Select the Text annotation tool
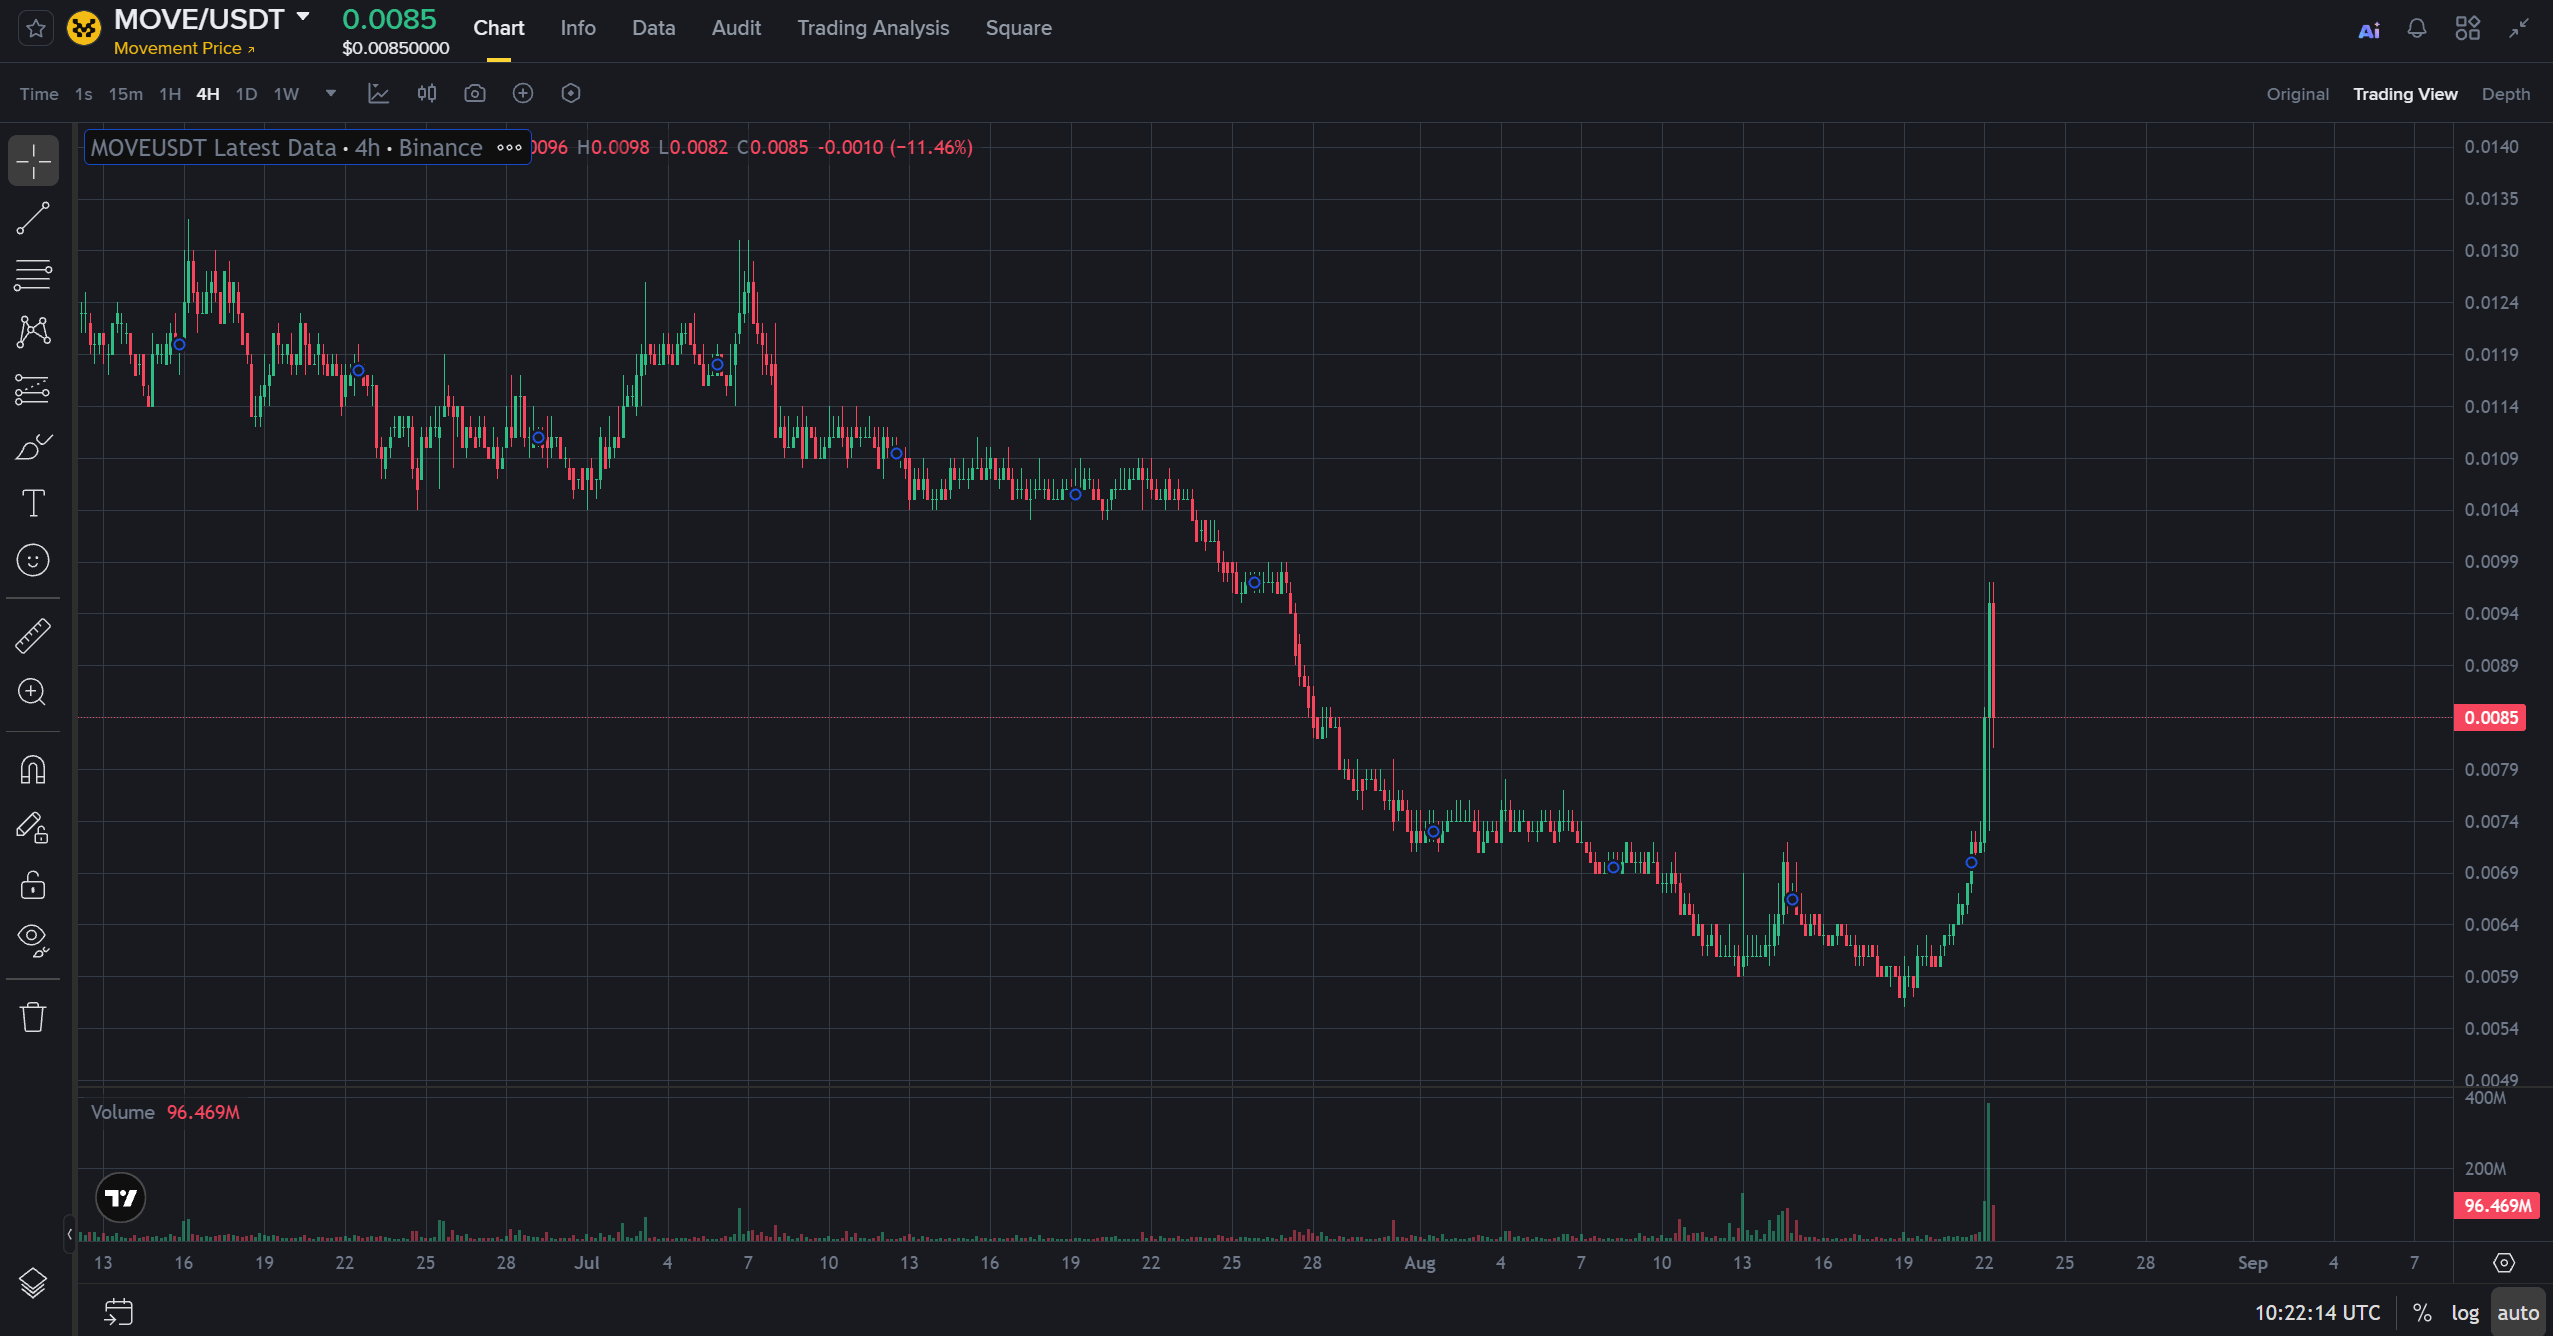Image resolution: width=2553 pixels, height=1336 pixels. click(33, 503)
